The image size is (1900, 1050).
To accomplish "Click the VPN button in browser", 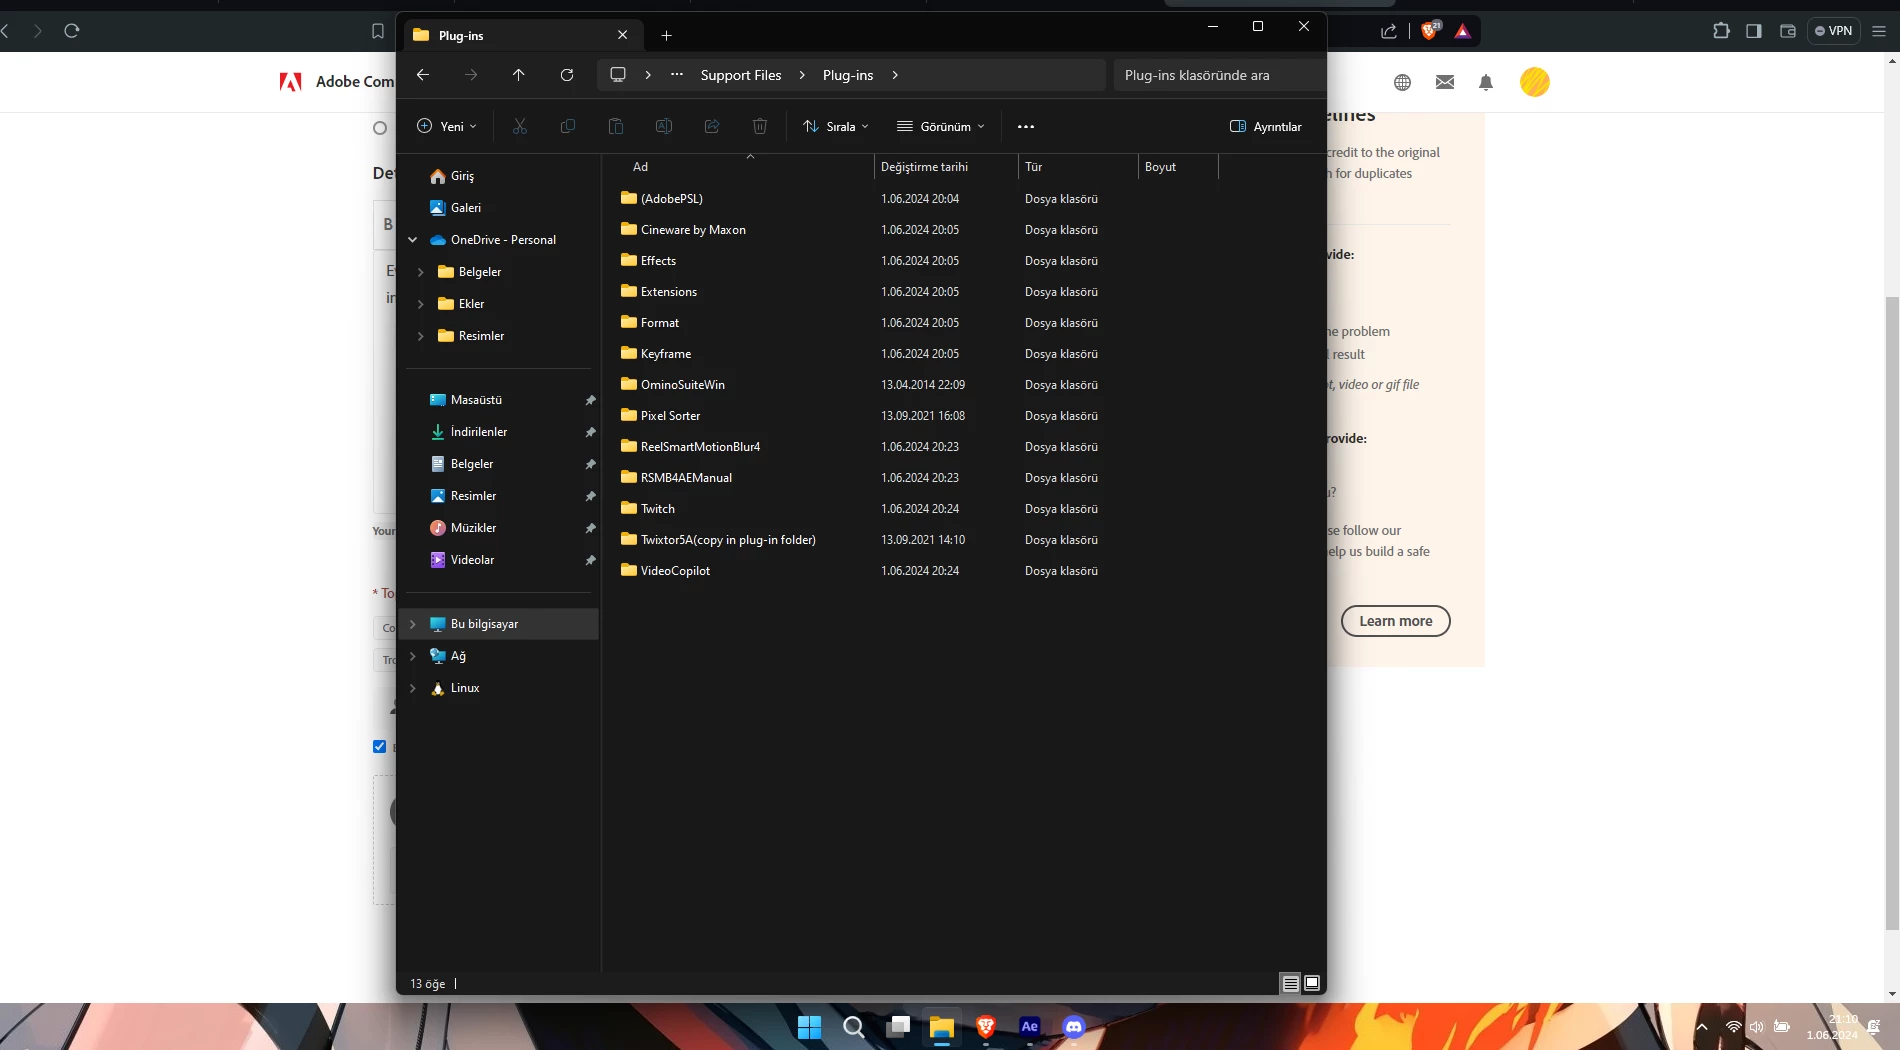I will (x=1834, y=31).
